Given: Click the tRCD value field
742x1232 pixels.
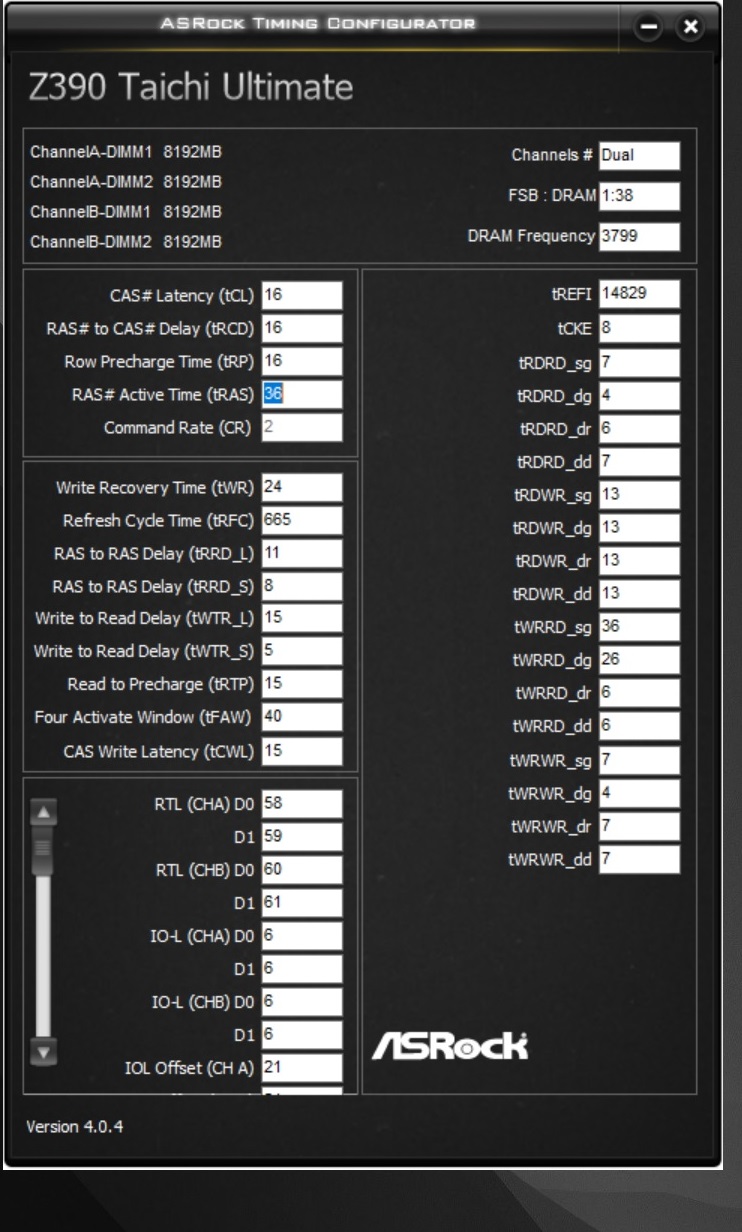Looking at the screenshot, I should click(x=302, y=329).
